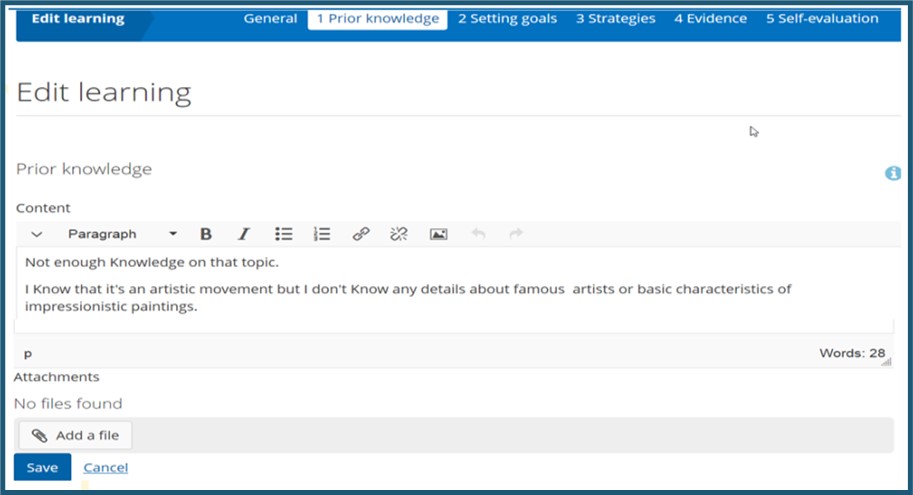Select the 4 Evidence tab

click(710, 18)
